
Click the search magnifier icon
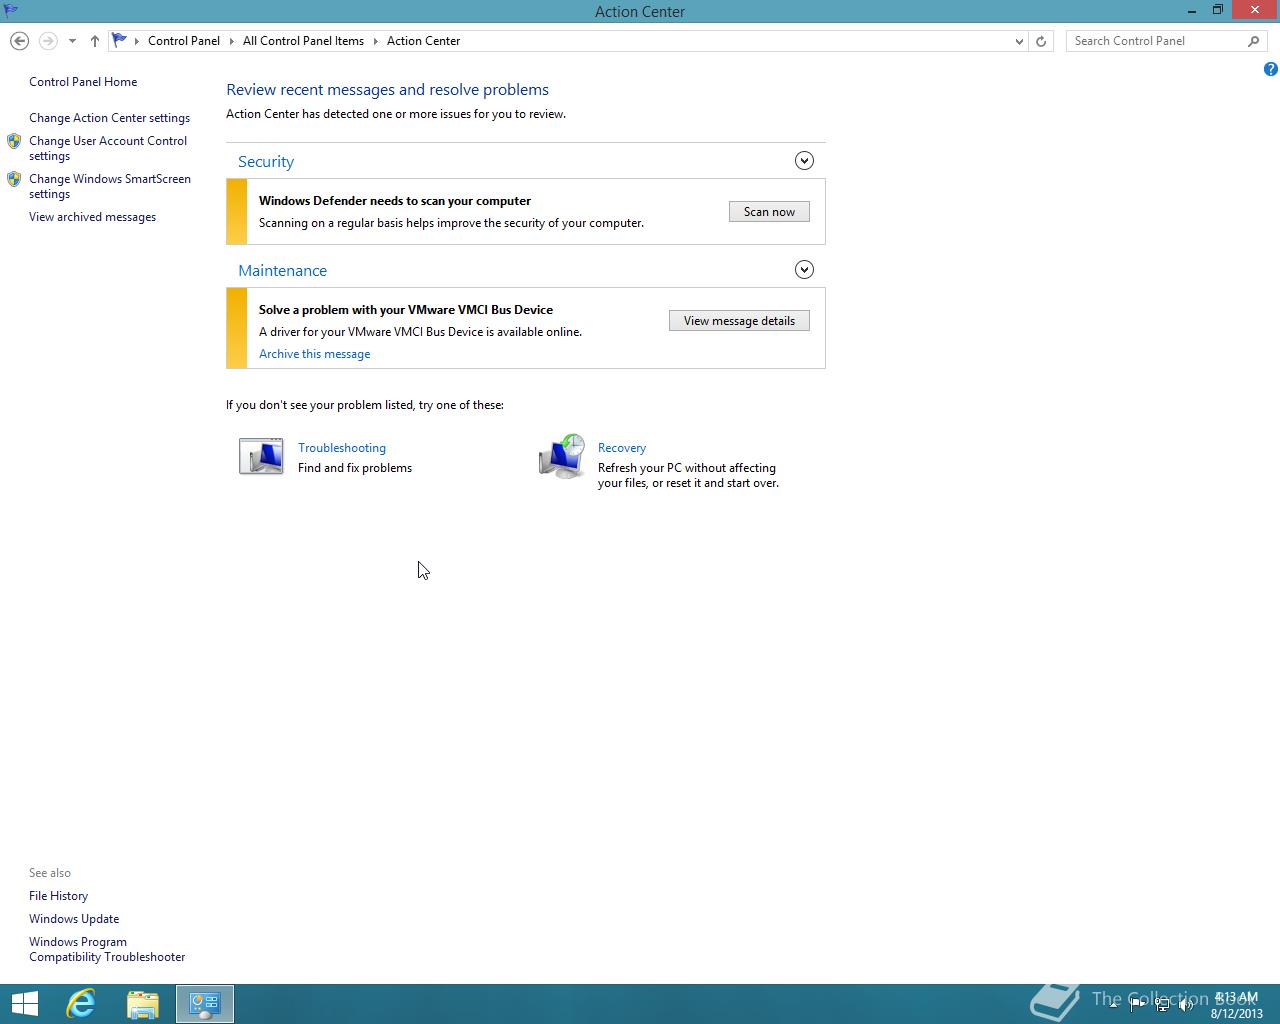click(x=1254, y=41)
